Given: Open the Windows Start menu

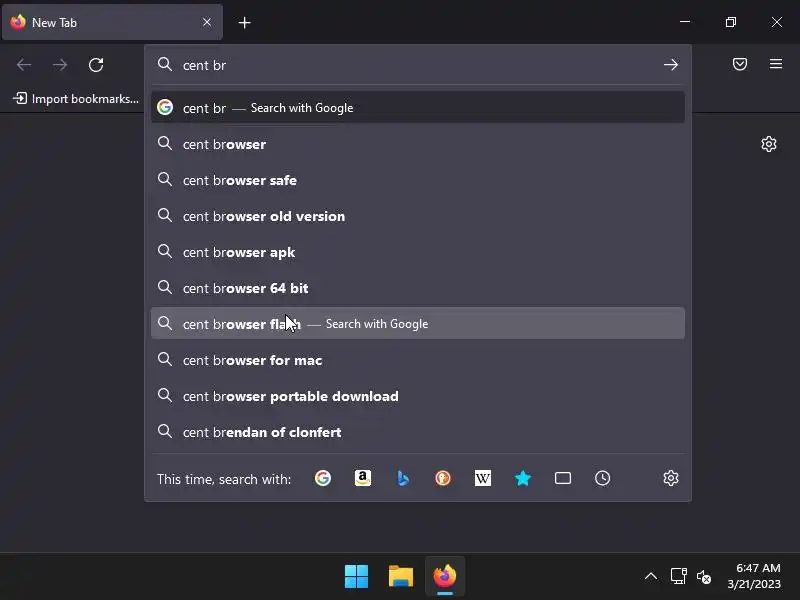Looking at the screenshot, I should click(356, 577).
